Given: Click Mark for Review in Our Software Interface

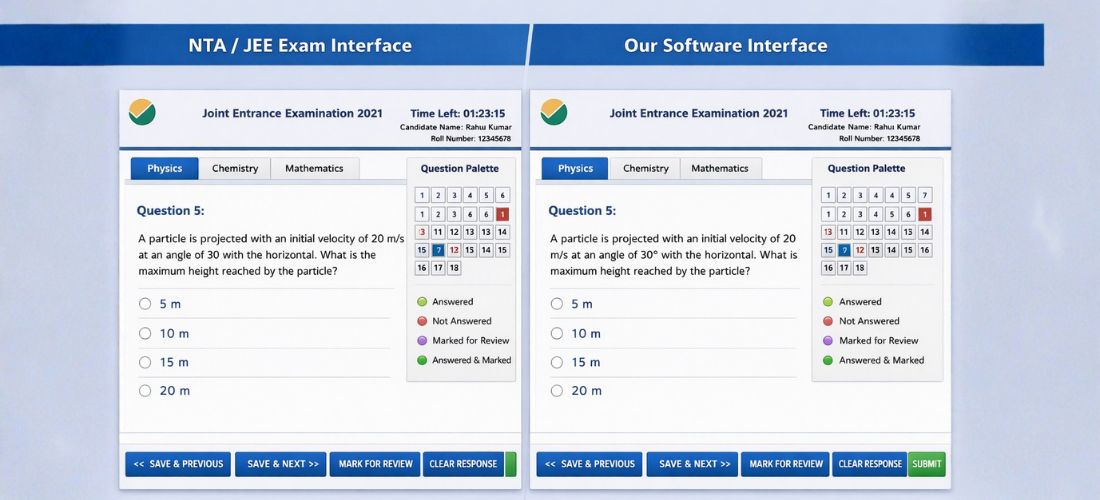Looking at the screenshot, I should tap(786, 464).
